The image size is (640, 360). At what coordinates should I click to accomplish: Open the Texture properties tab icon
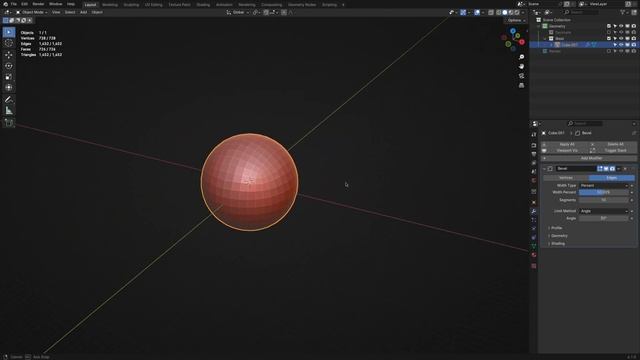533,266
